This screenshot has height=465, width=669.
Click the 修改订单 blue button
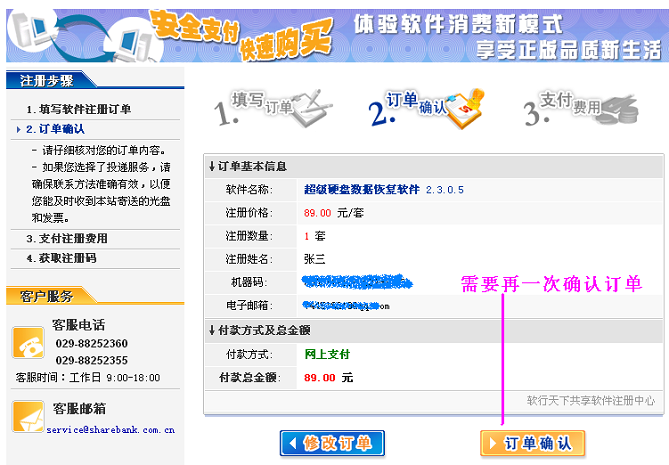coord(332,443)
